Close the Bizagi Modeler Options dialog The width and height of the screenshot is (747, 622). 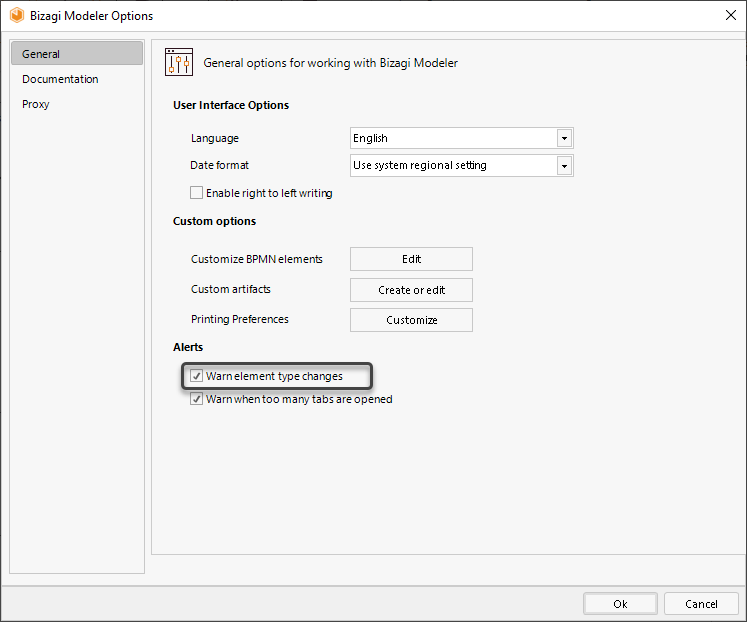(730, 15)
